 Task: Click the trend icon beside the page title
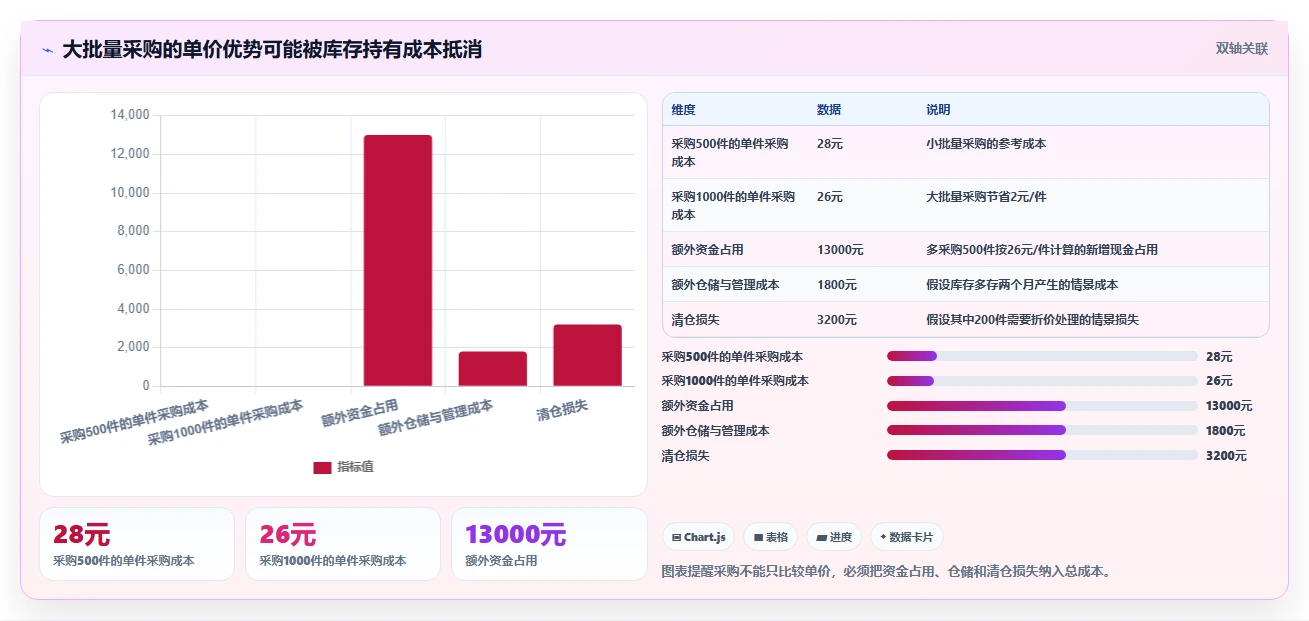[x=48, y=50]
